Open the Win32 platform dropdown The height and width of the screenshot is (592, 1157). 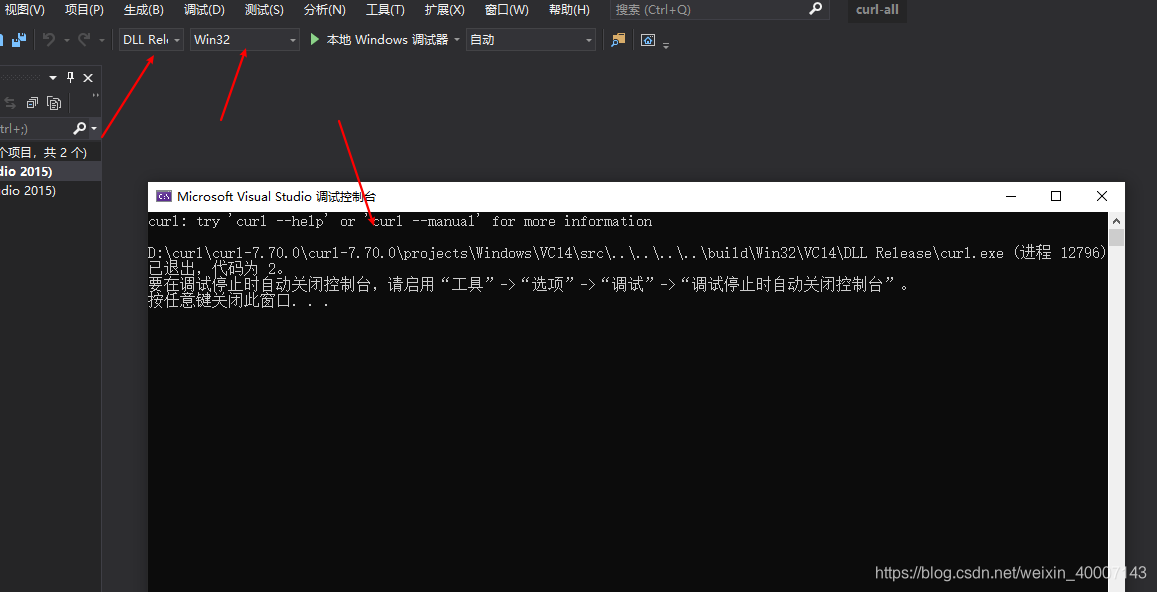tap(245, 40)
